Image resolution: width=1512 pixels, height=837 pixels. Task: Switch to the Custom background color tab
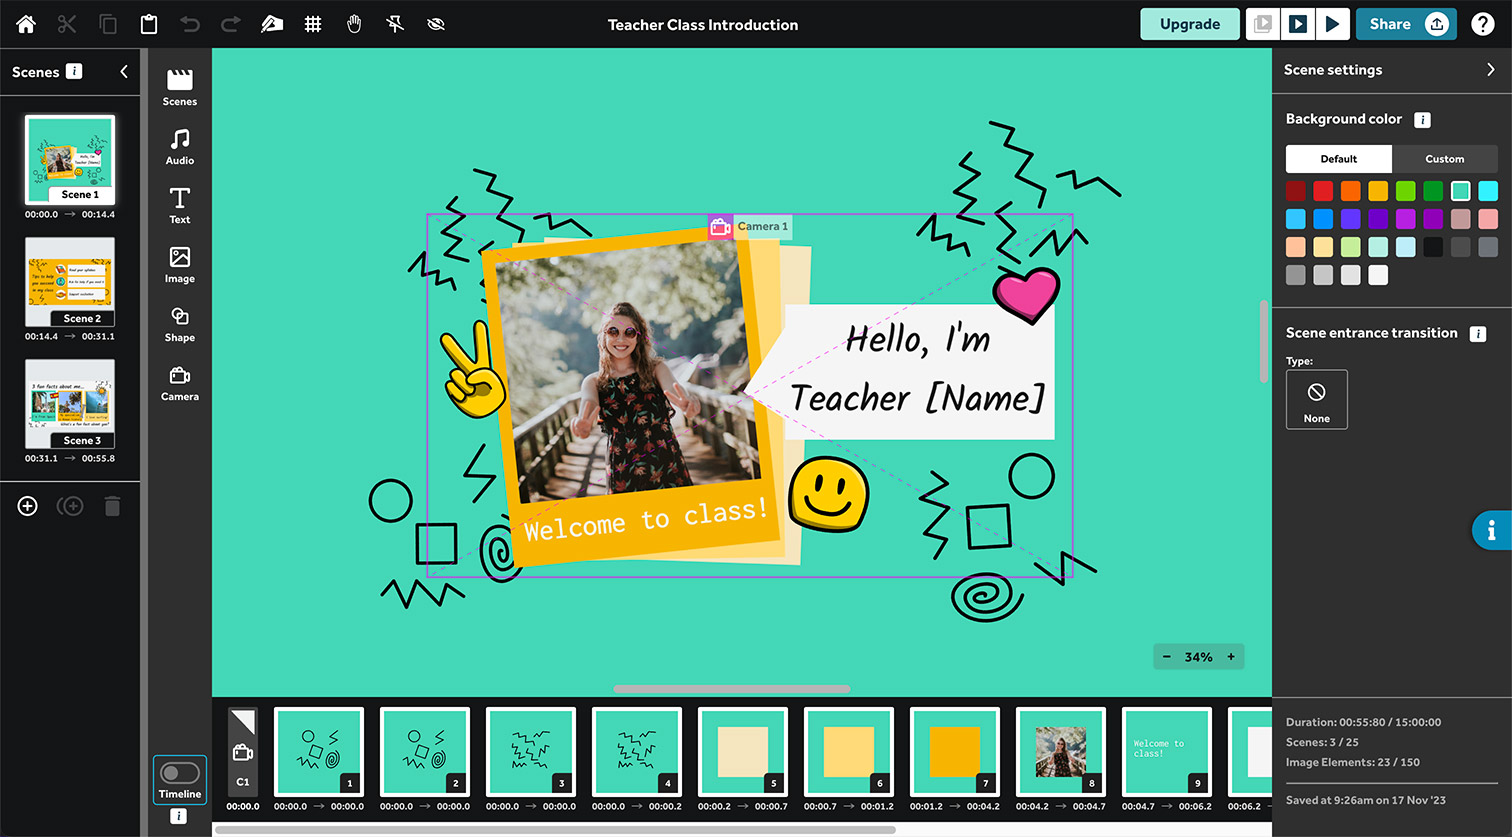1444,158
